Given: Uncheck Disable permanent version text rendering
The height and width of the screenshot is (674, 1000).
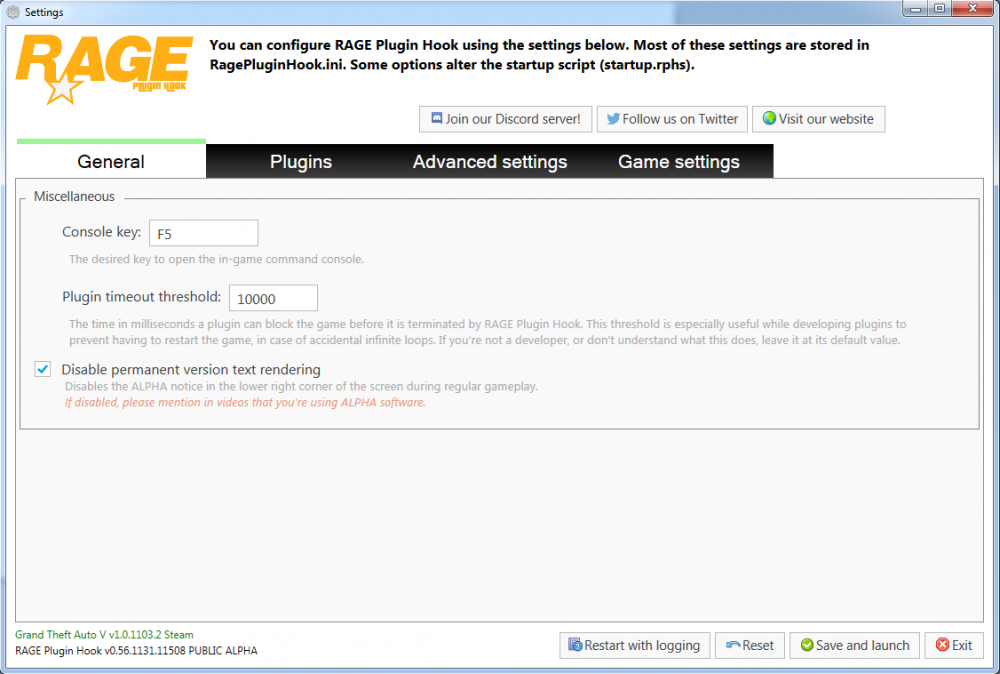Looking at the screenshot, I should (x=43, y=369).
